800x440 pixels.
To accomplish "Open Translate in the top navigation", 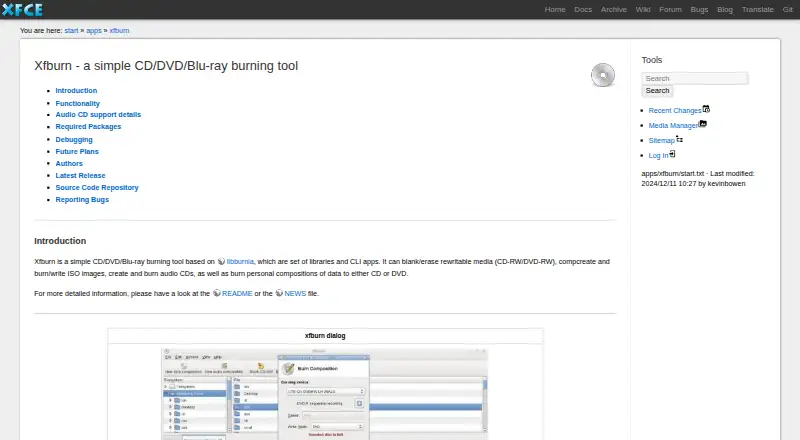I will coord(757,9).
